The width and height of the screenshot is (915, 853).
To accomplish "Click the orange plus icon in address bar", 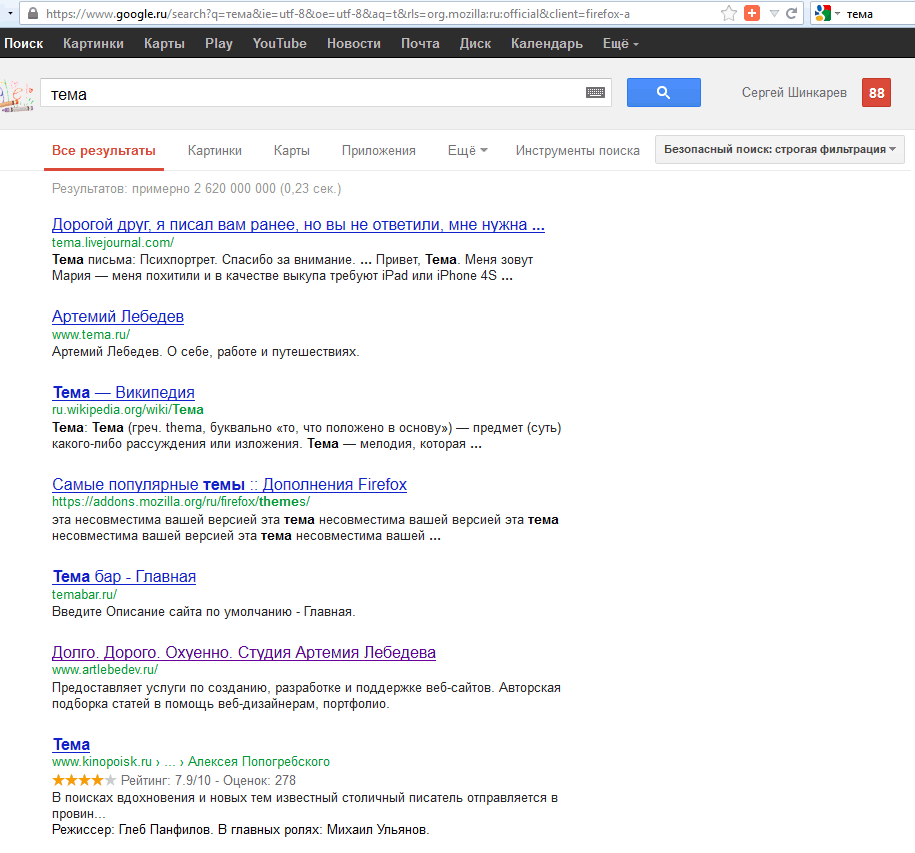I will pos(752,14).
